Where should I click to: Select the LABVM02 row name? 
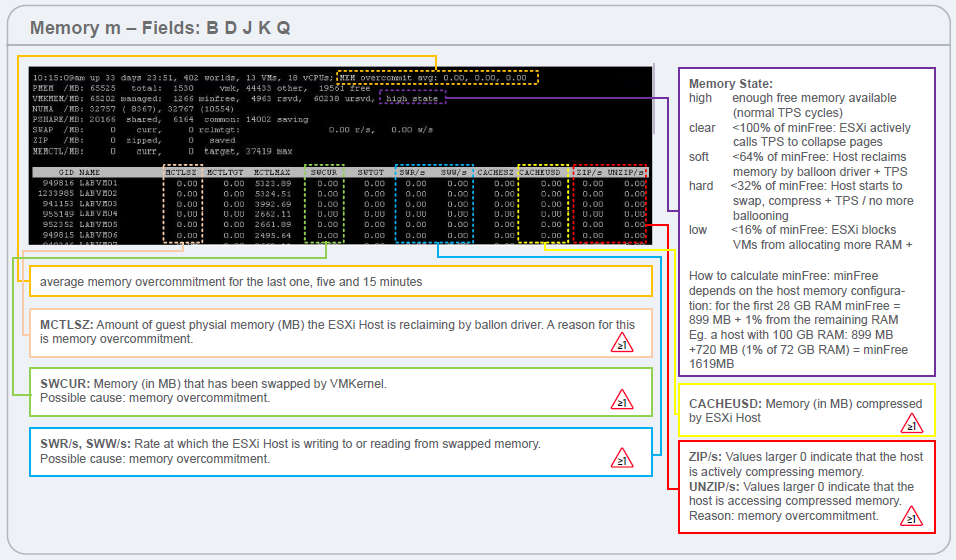coord(98,193)
